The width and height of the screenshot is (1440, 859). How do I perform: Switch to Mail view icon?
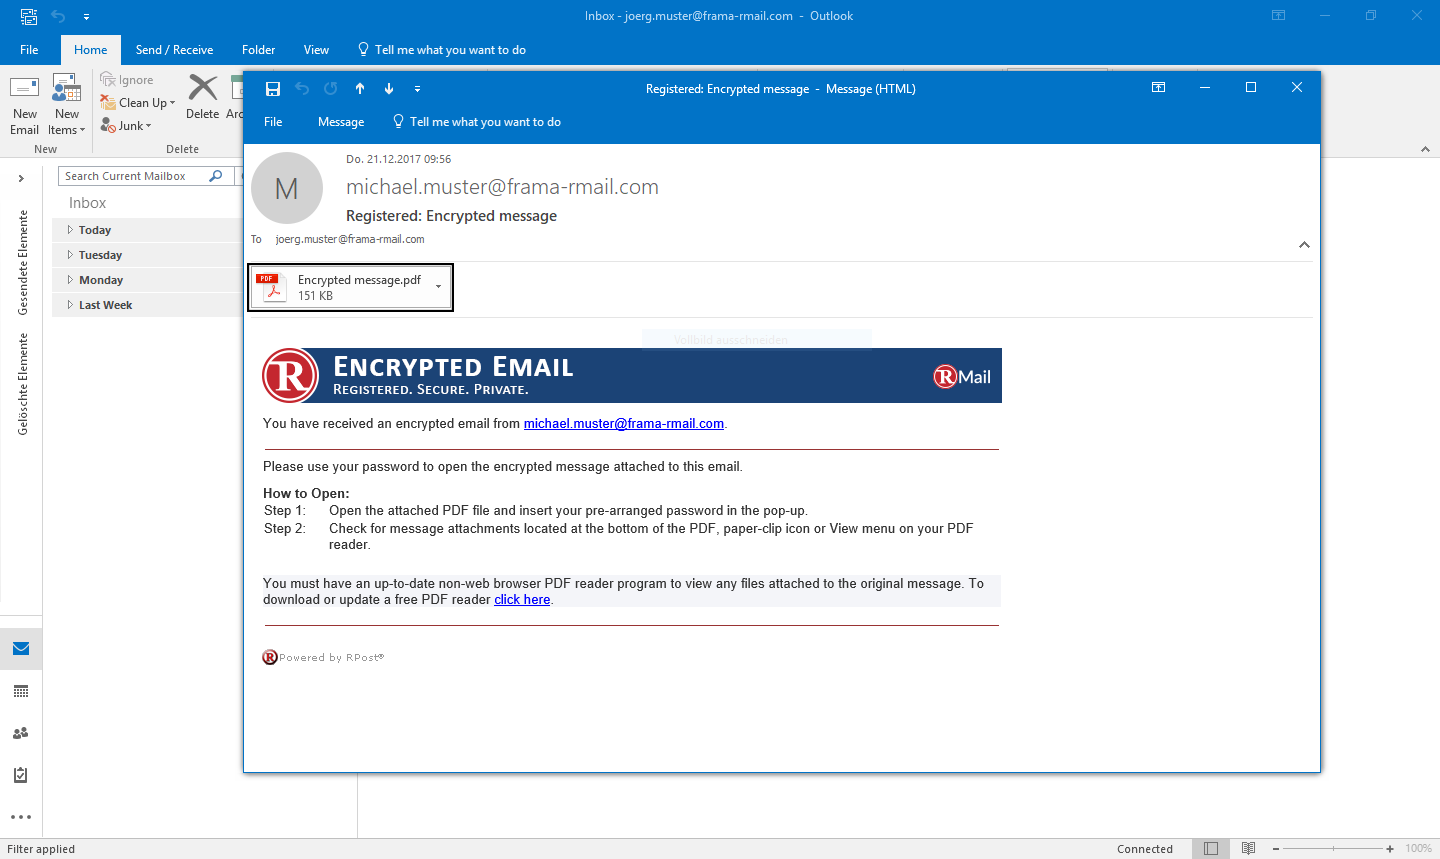[x=21, y=649]
